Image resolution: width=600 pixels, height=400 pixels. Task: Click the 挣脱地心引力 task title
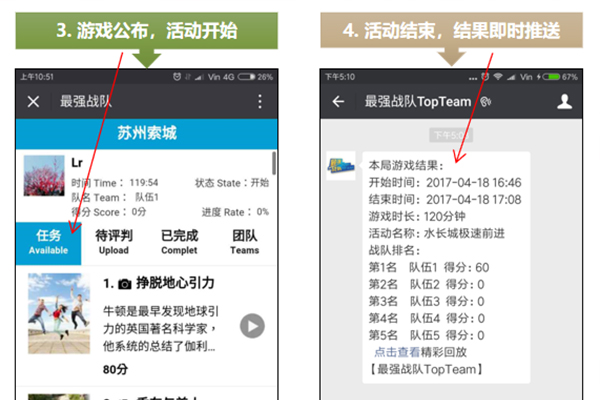(x=175, y=283)
